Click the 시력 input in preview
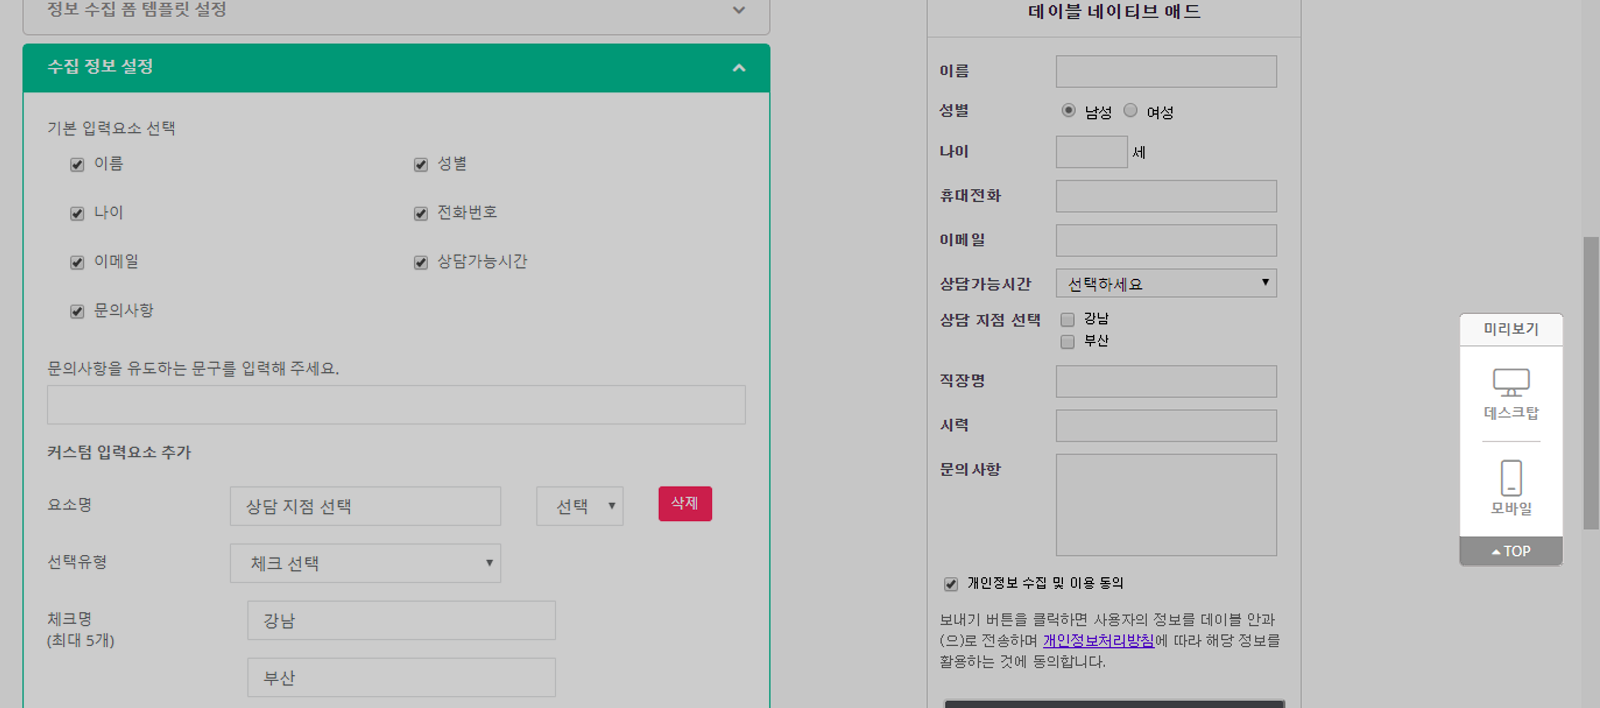Image resolution: width=1600 pixels, height=708 pixels. (x=1166, y=425)
